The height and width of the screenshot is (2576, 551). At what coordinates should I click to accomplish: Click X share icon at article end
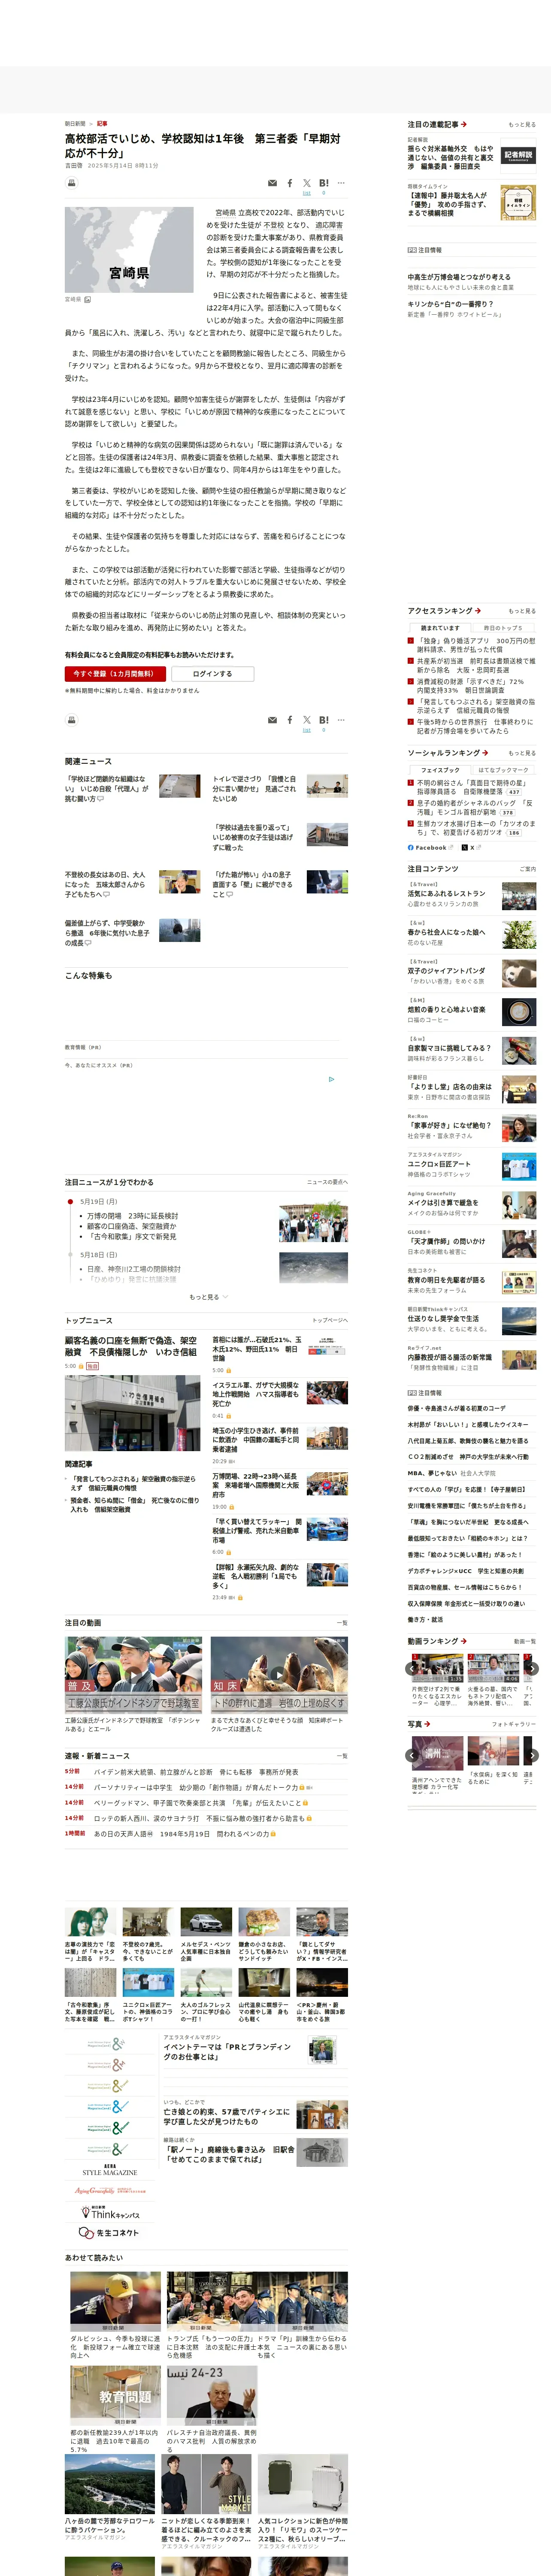click(307, 720)
